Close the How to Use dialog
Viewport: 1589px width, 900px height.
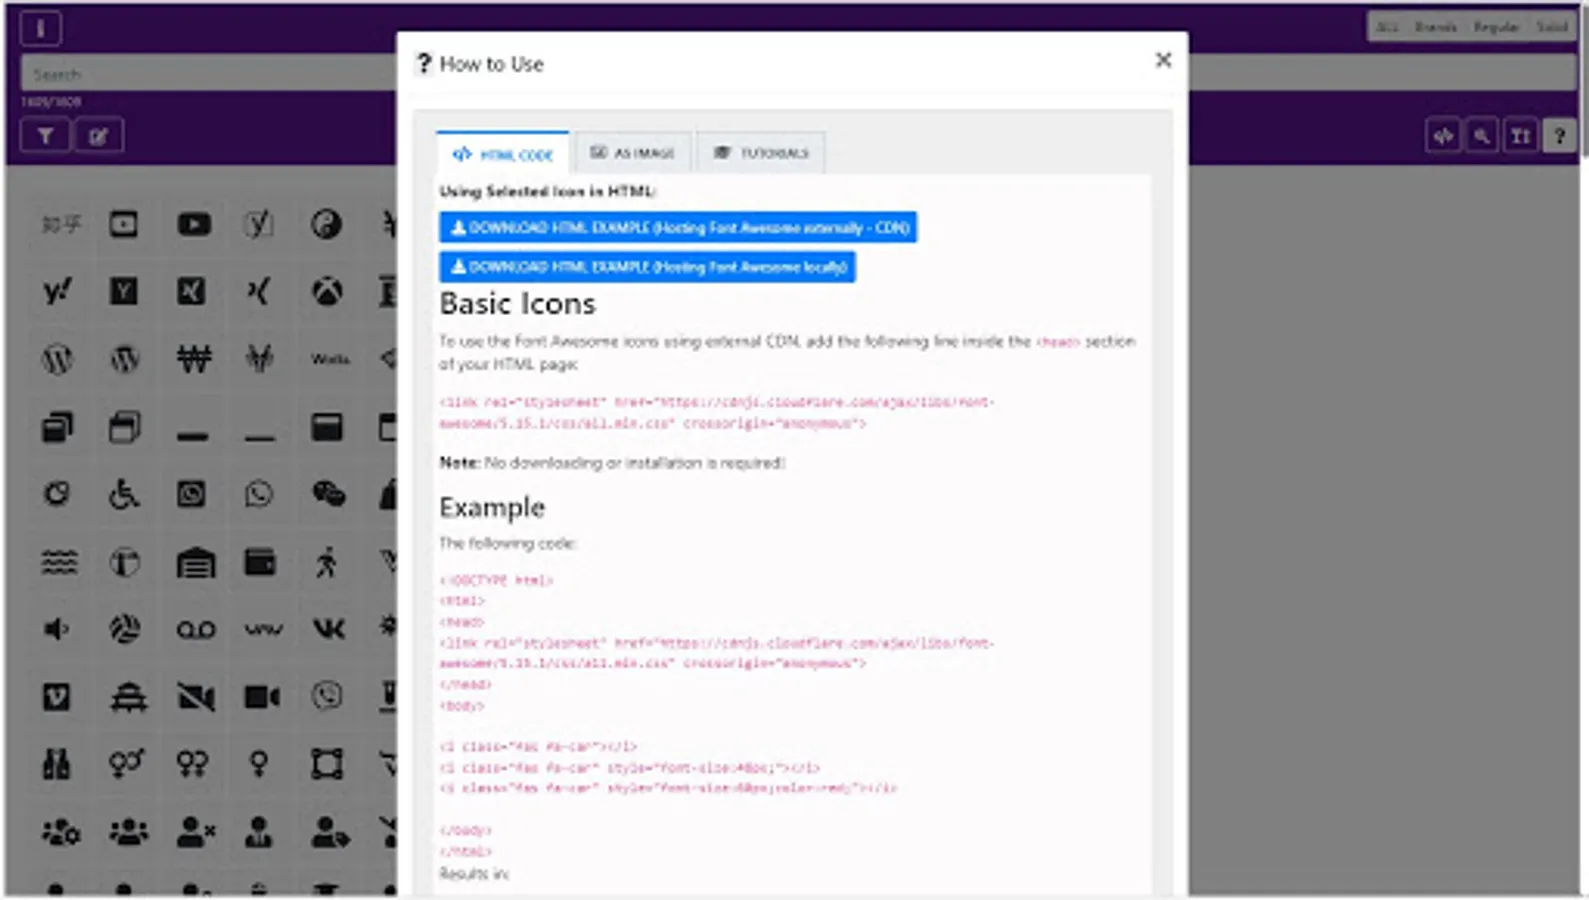click(1163, 60)
